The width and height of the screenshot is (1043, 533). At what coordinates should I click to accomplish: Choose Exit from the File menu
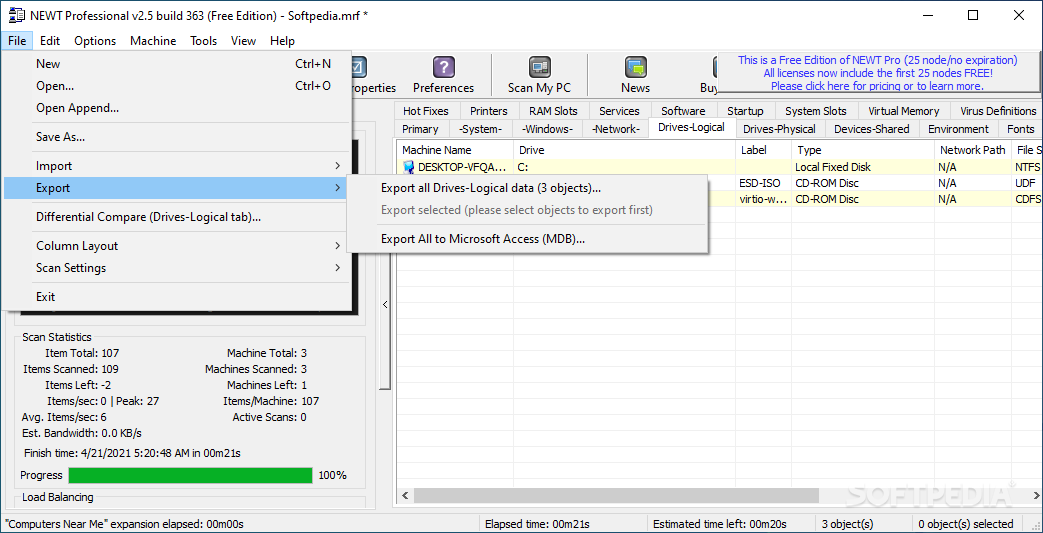(176, 297)
